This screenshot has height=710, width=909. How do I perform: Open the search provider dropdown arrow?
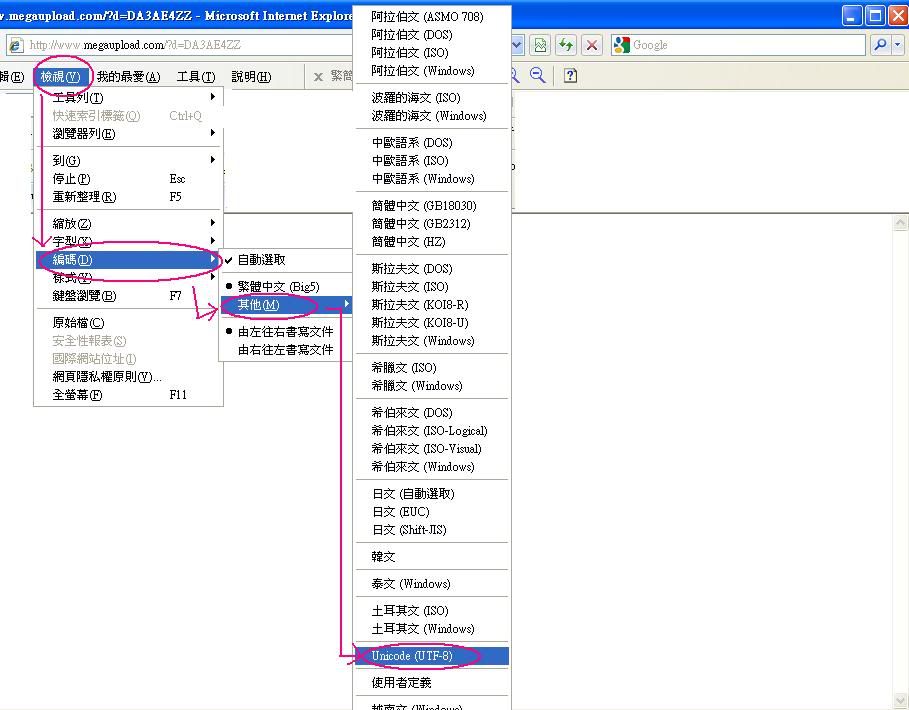click(x=898, y=45)
